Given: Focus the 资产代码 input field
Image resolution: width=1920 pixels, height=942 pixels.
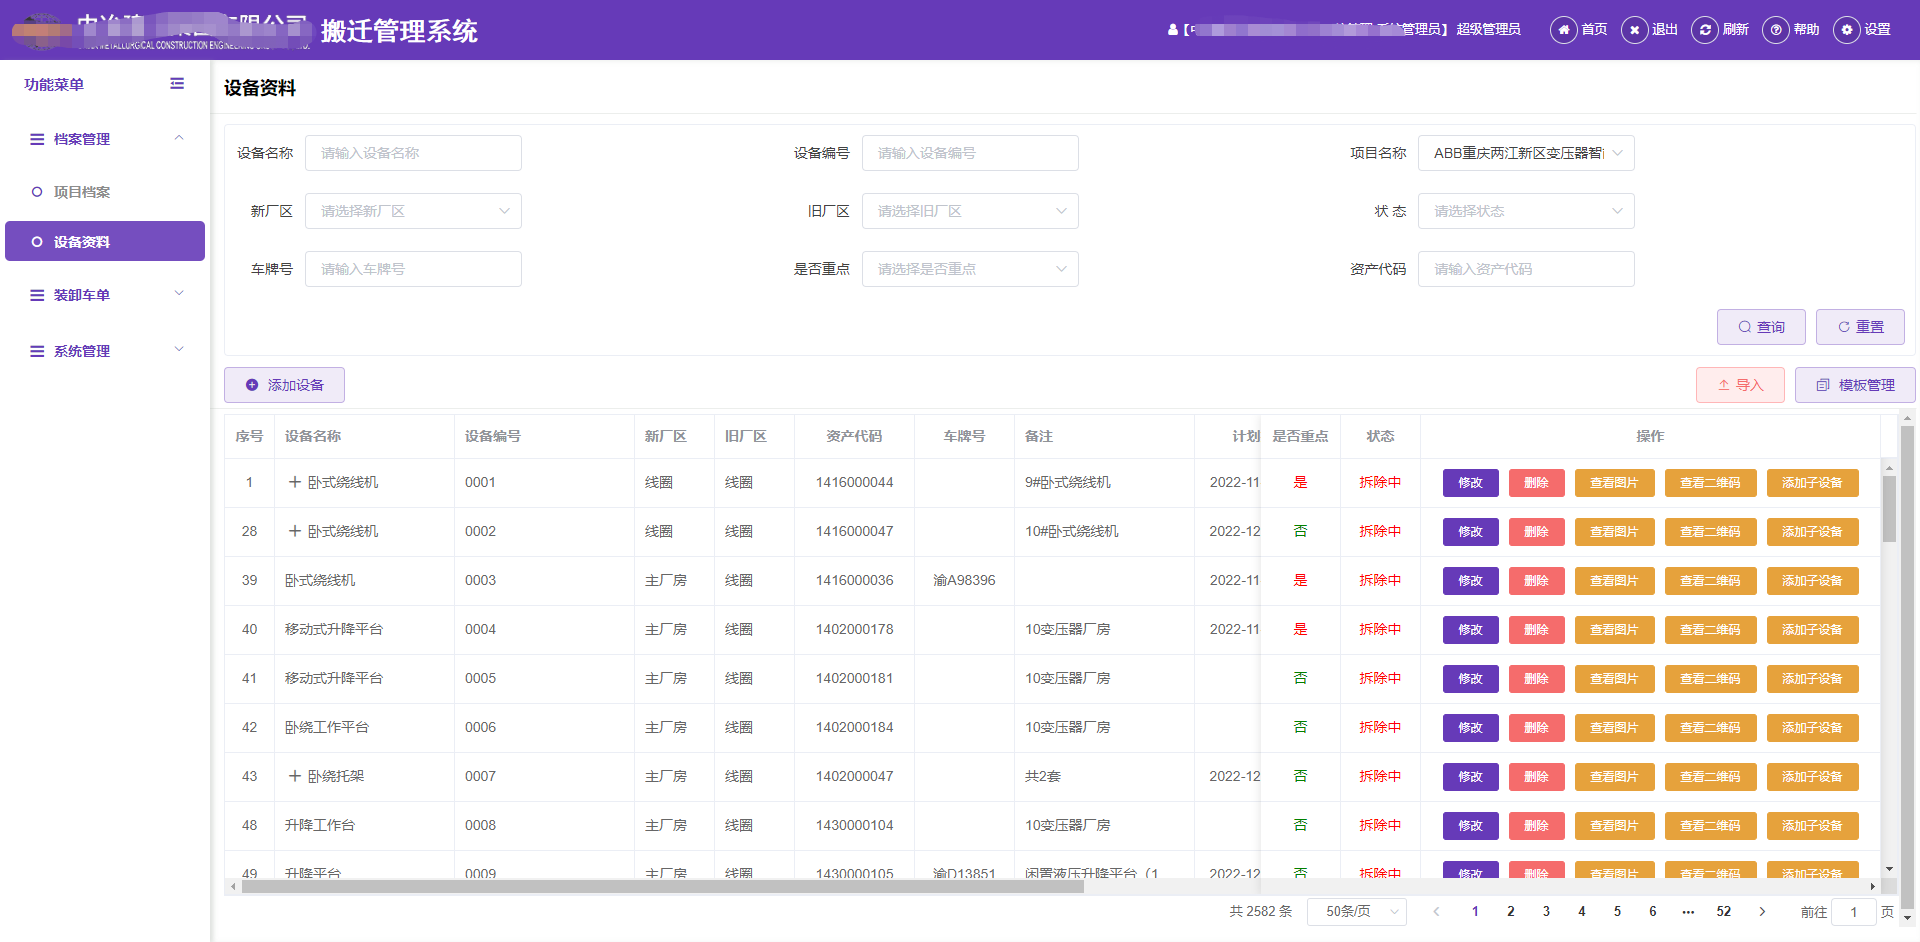Looking at the screenshot, I should point(1526,269).
